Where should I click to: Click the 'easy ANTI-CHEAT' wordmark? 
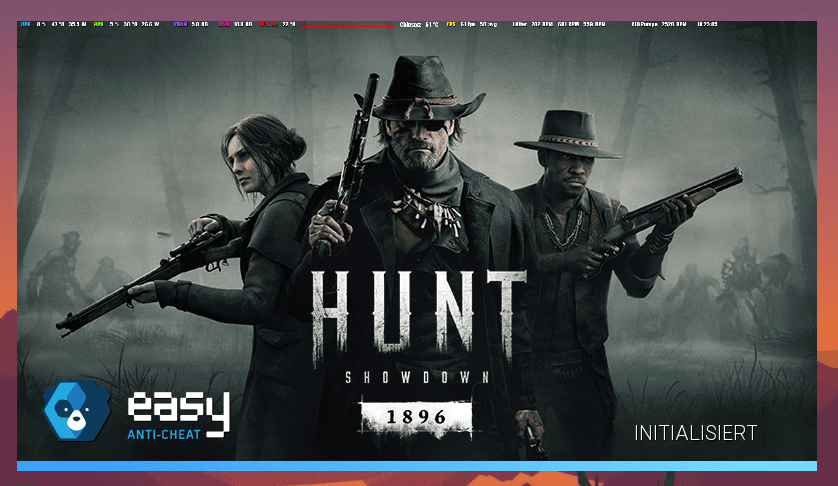pos(179,415)
